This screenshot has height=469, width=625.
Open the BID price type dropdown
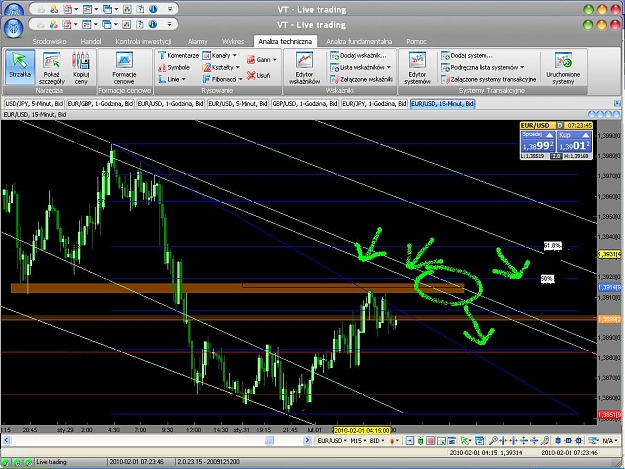click(x=377, y=441)
